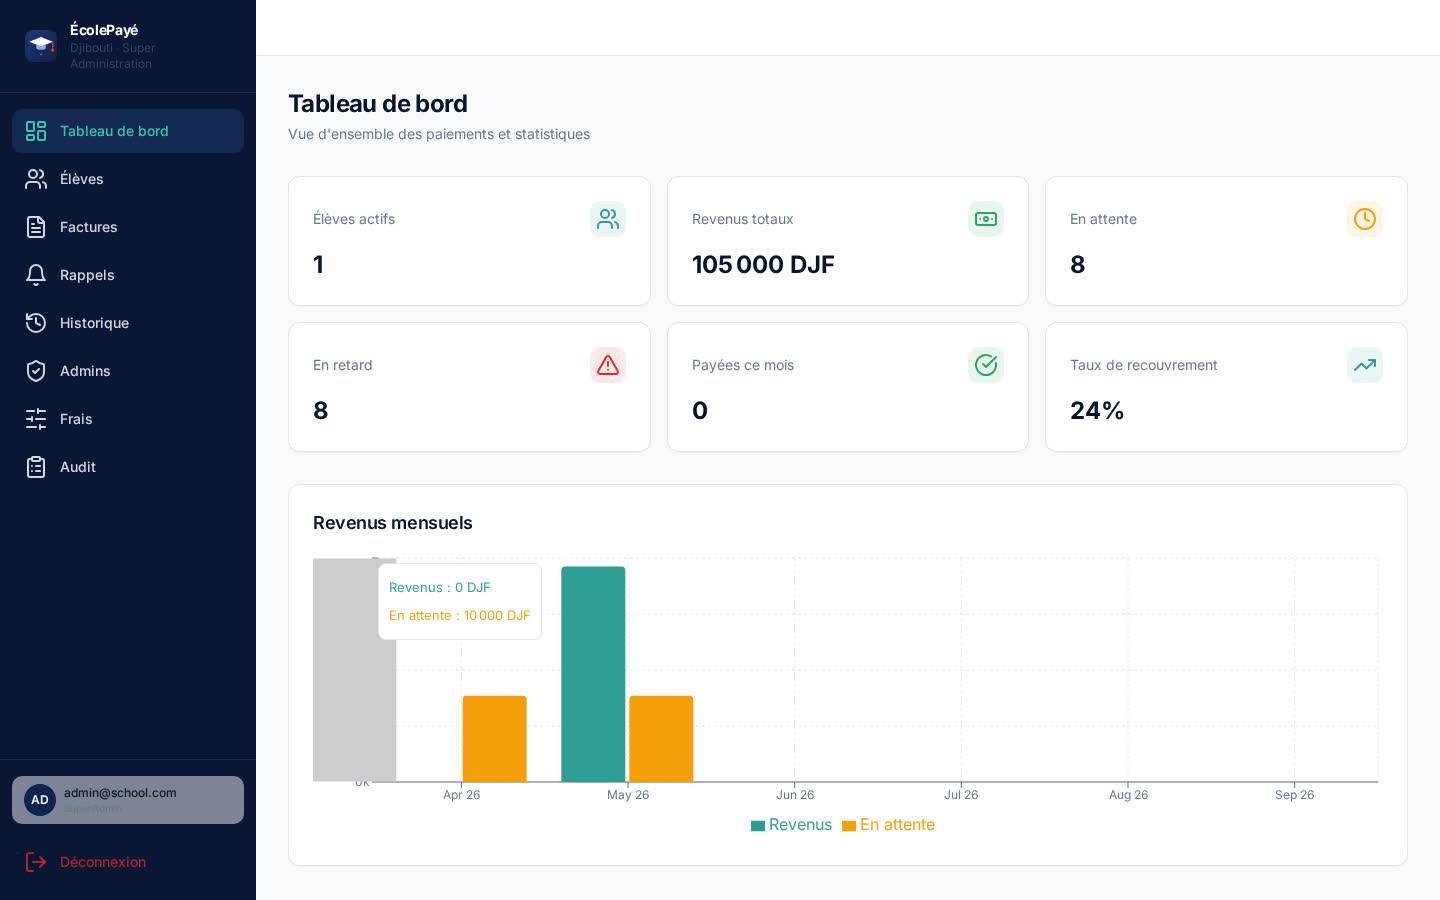Image resolution: width=1440 pixels, height=900 pixels.
Task: Click the Jun 26 axis label
Action: click(x=795, y=795)
